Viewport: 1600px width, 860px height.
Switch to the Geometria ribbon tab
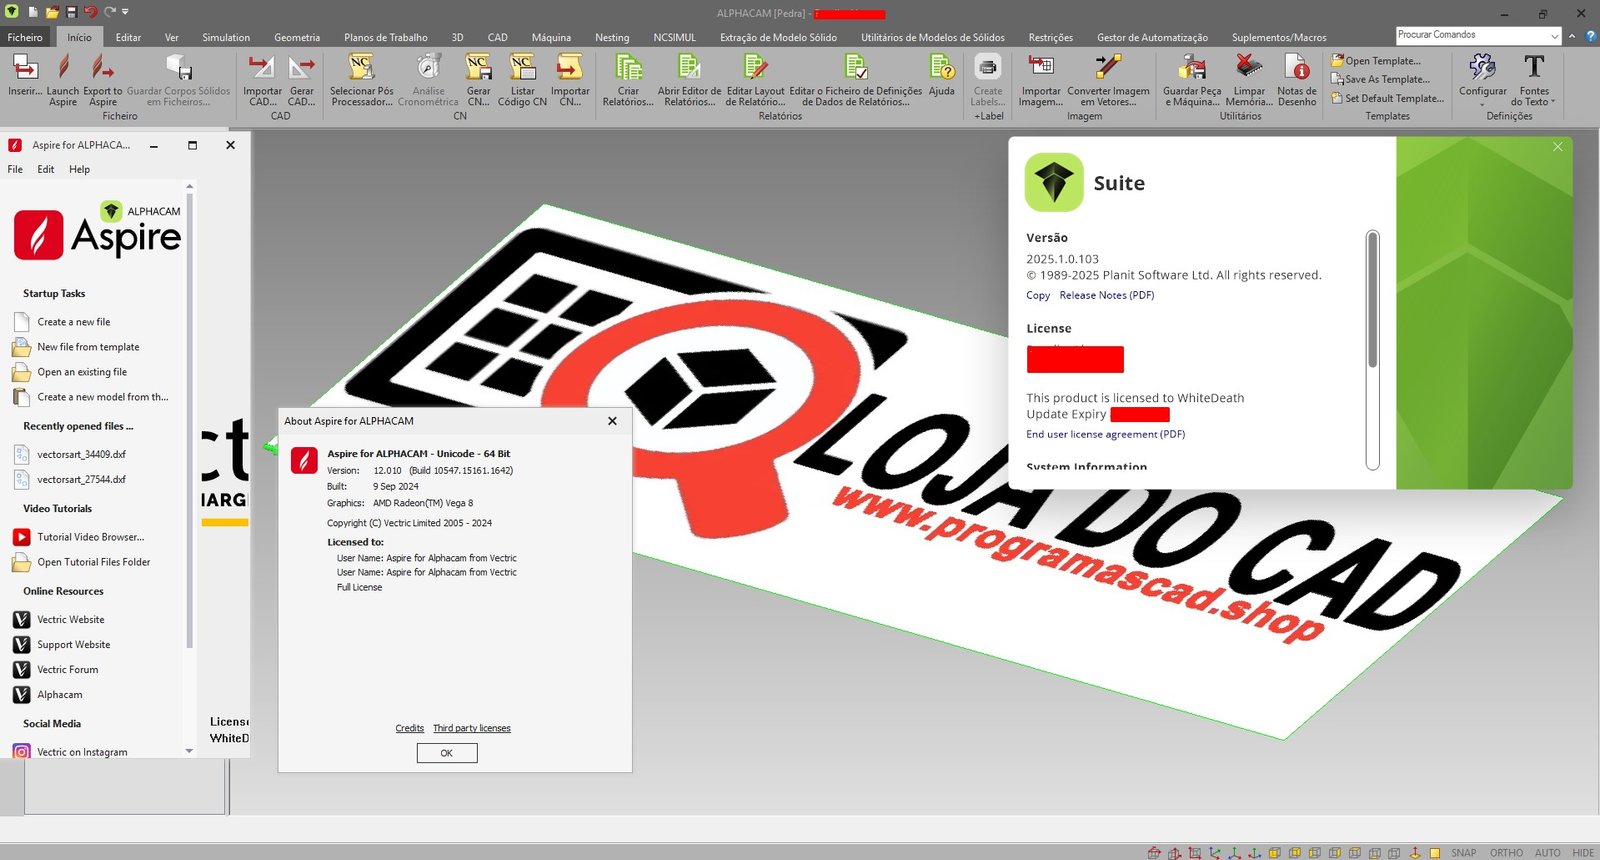click(x=297, y=38)
